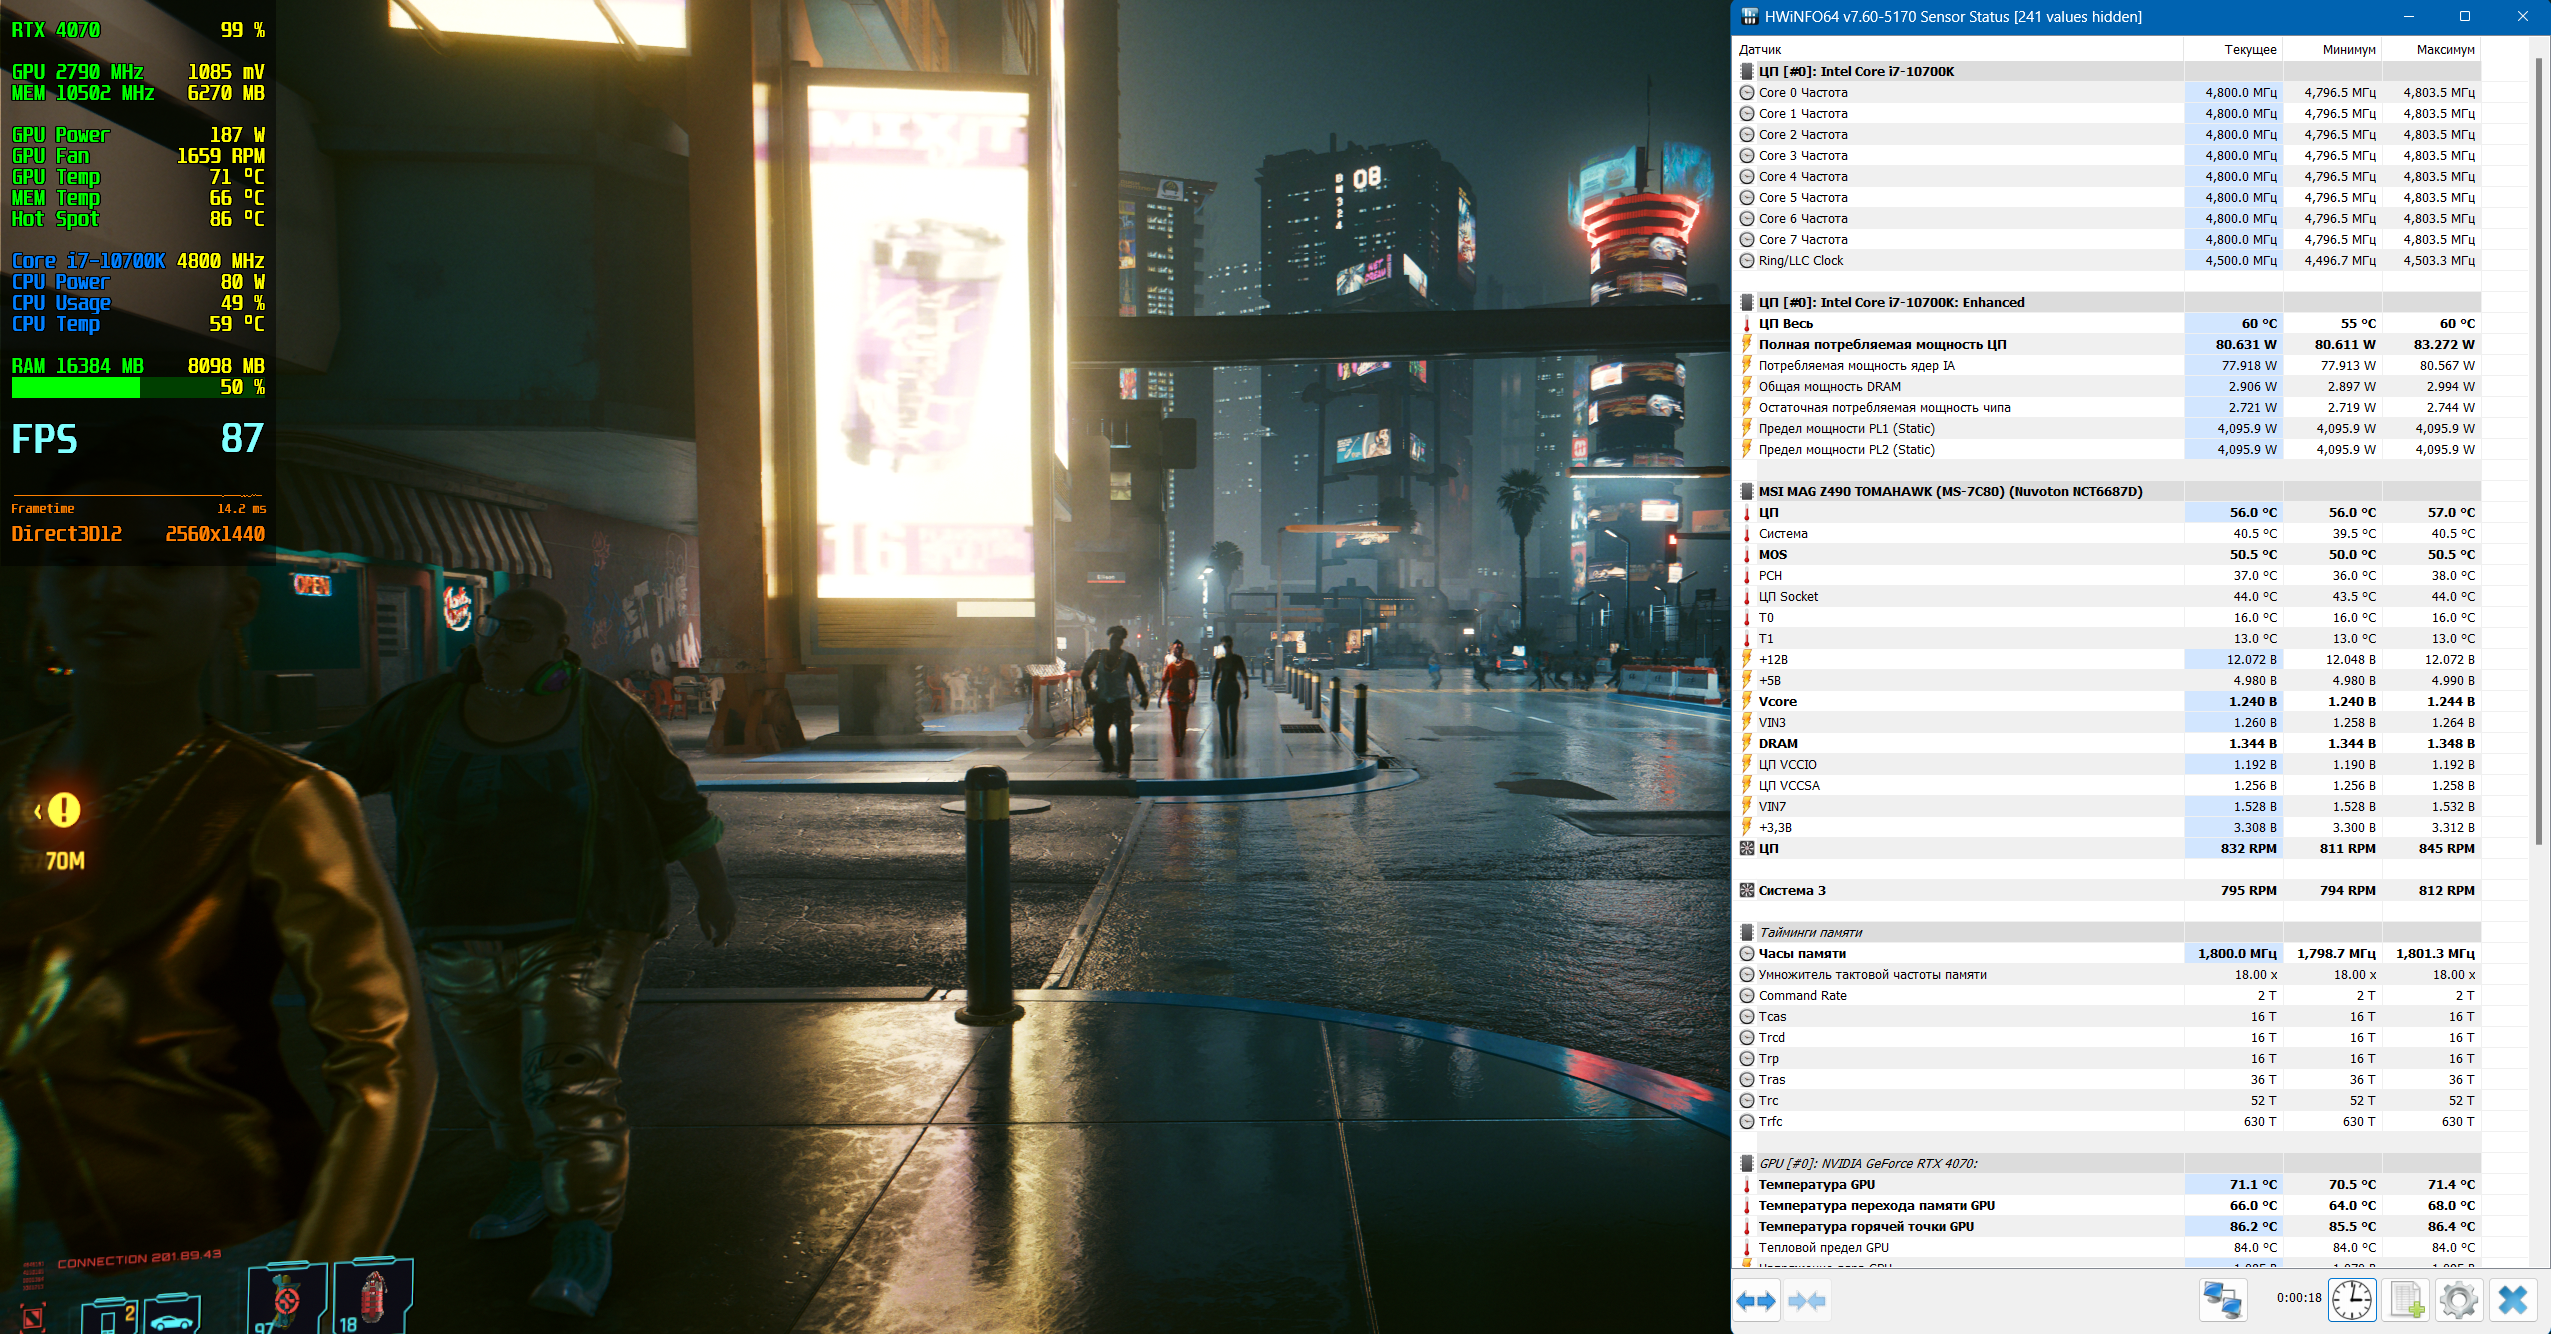The width and height of the screenshot is (2551, 1334).
Task: Click the chip icon beside GPU [#0]: NVIDIA GeForce RTX 4070
Action: tap(1747, 1163)
